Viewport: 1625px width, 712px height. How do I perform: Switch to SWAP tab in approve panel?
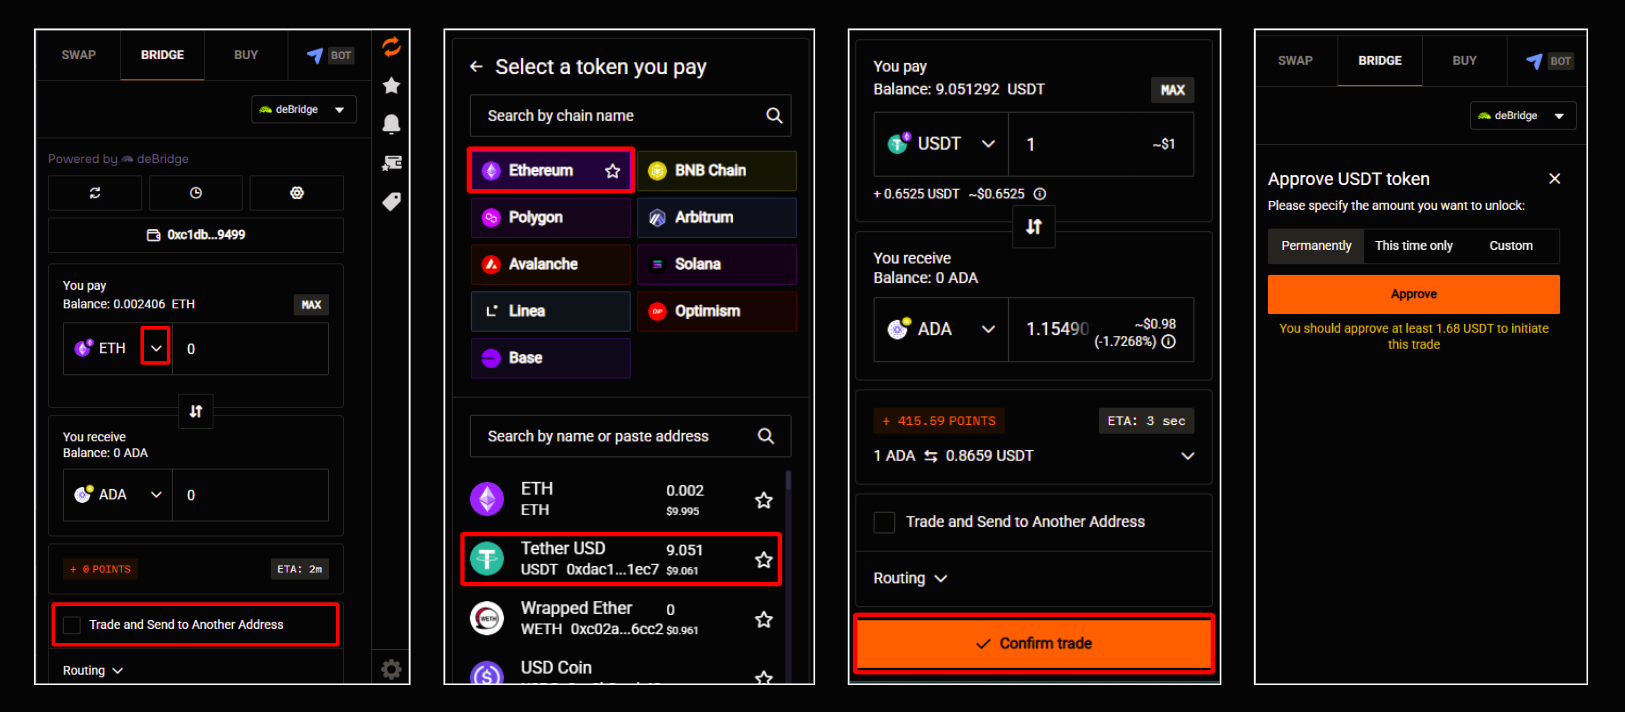1295,61
